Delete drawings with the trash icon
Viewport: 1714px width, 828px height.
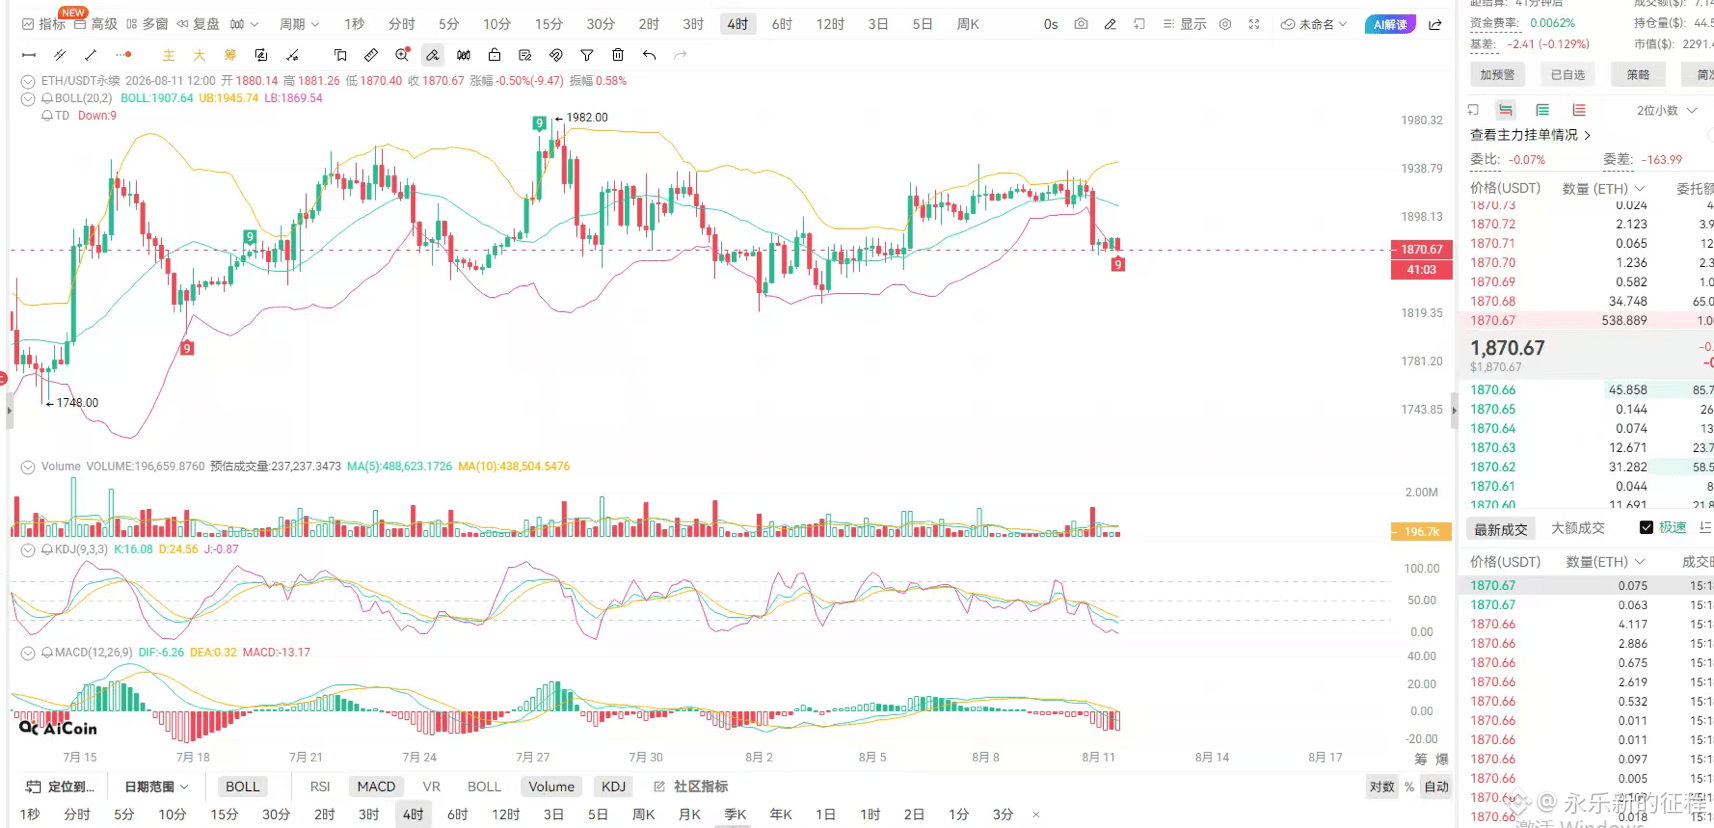(x=618, y=55)
